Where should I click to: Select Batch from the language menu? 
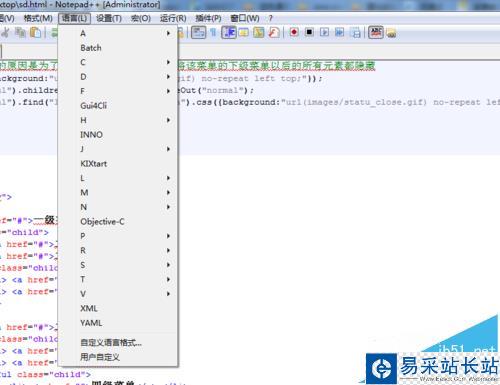(118, 48)
